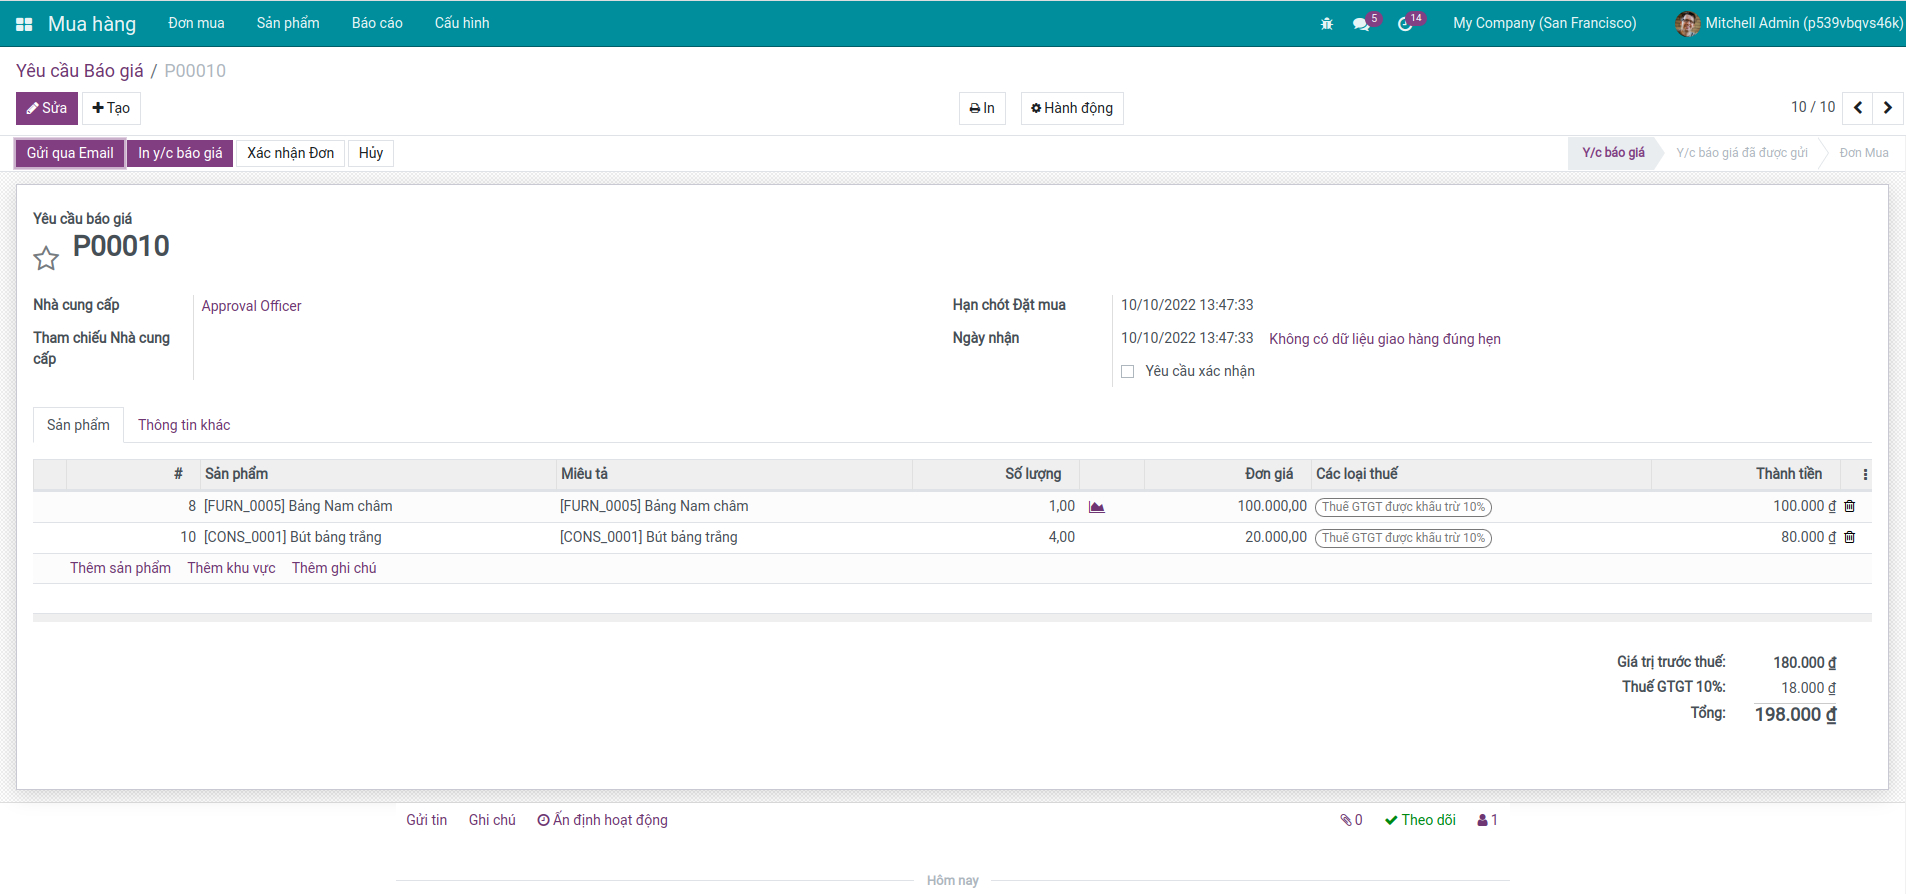Mark P00010 as favorite with star

coord(46,259)
